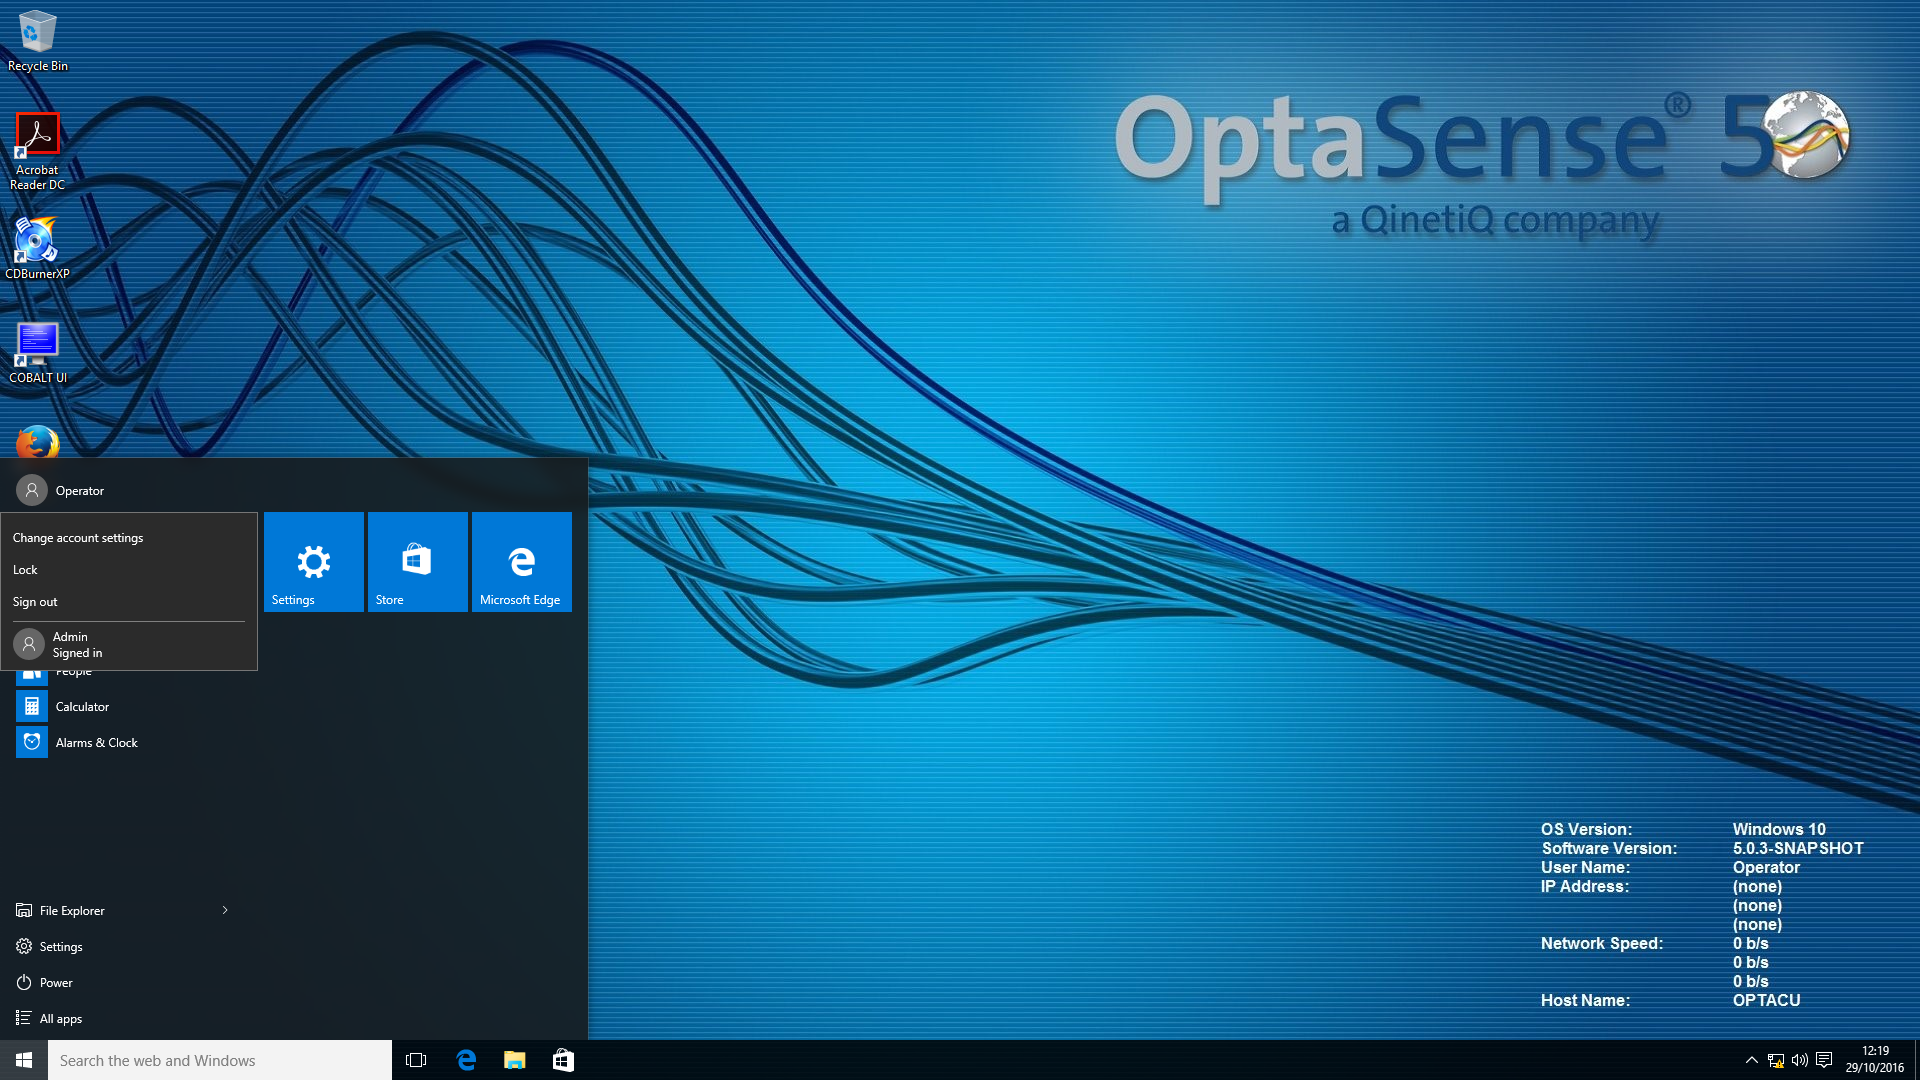This screenshot has height=1080, width=1920.
Task: Switch to the Admin account
Action: [70, 644]
